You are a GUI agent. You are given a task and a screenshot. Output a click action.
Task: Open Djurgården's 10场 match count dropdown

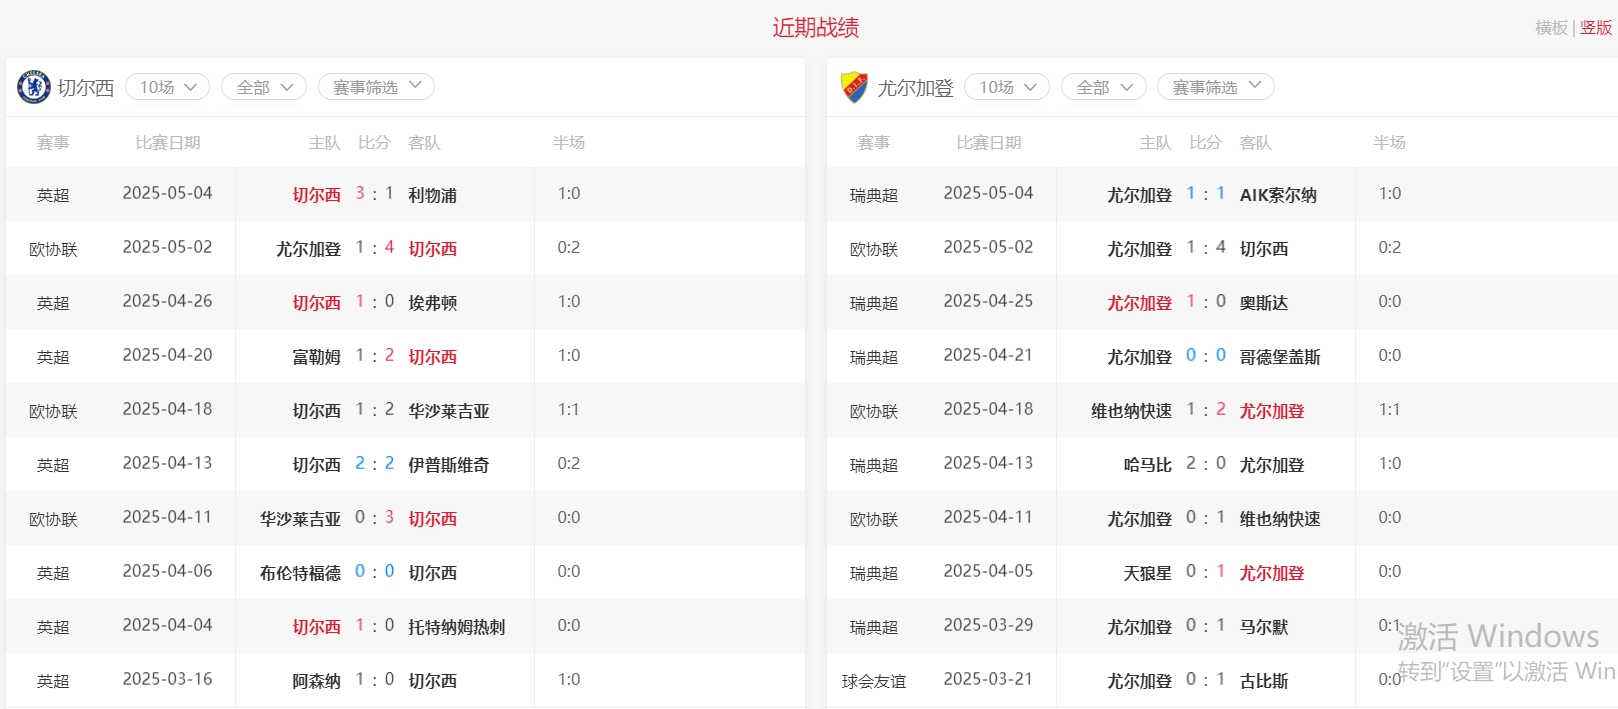[1006, 87]
